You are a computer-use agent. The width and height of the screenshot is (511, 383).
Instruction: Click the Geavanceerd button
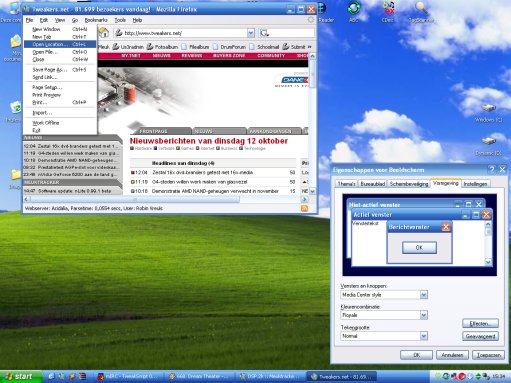480,336
